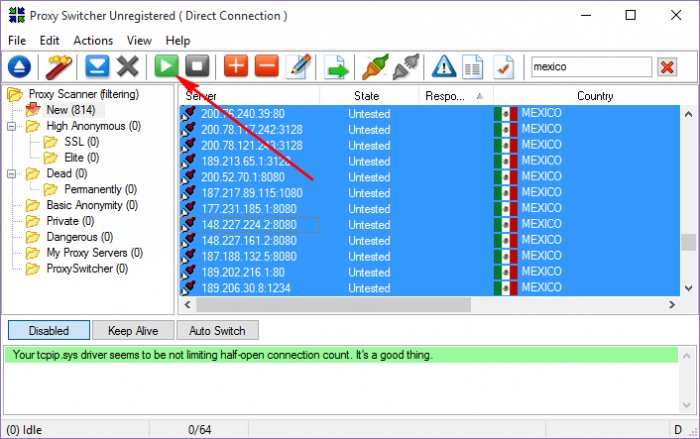Toggle the Keep Alive mode

(x=133, y=330)
